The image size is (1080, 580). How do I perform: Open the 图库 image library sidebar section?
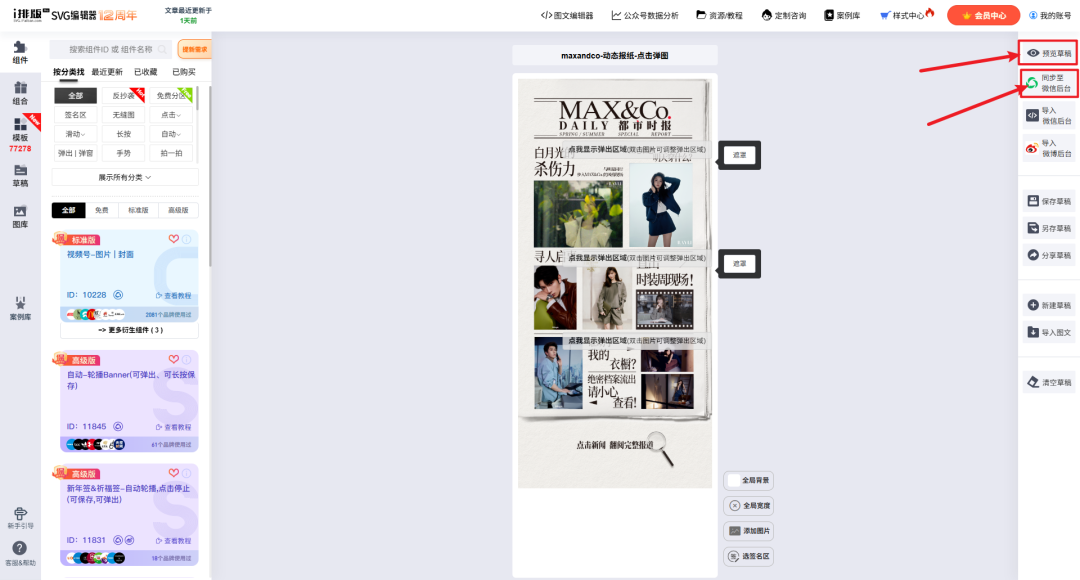coord(20,217)
